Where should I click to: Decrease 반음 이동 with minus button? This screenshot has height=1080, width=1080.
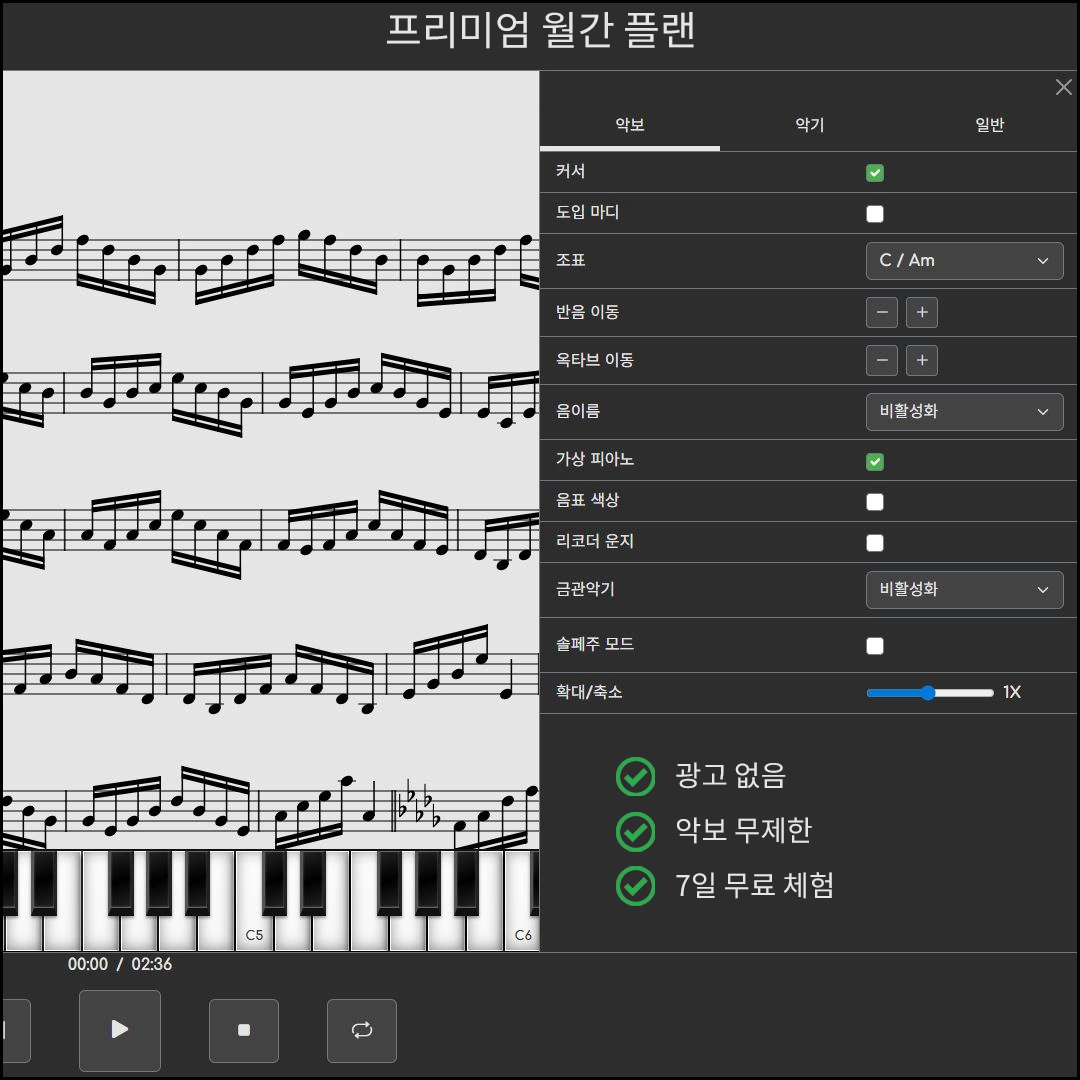[x=882, y=313]
